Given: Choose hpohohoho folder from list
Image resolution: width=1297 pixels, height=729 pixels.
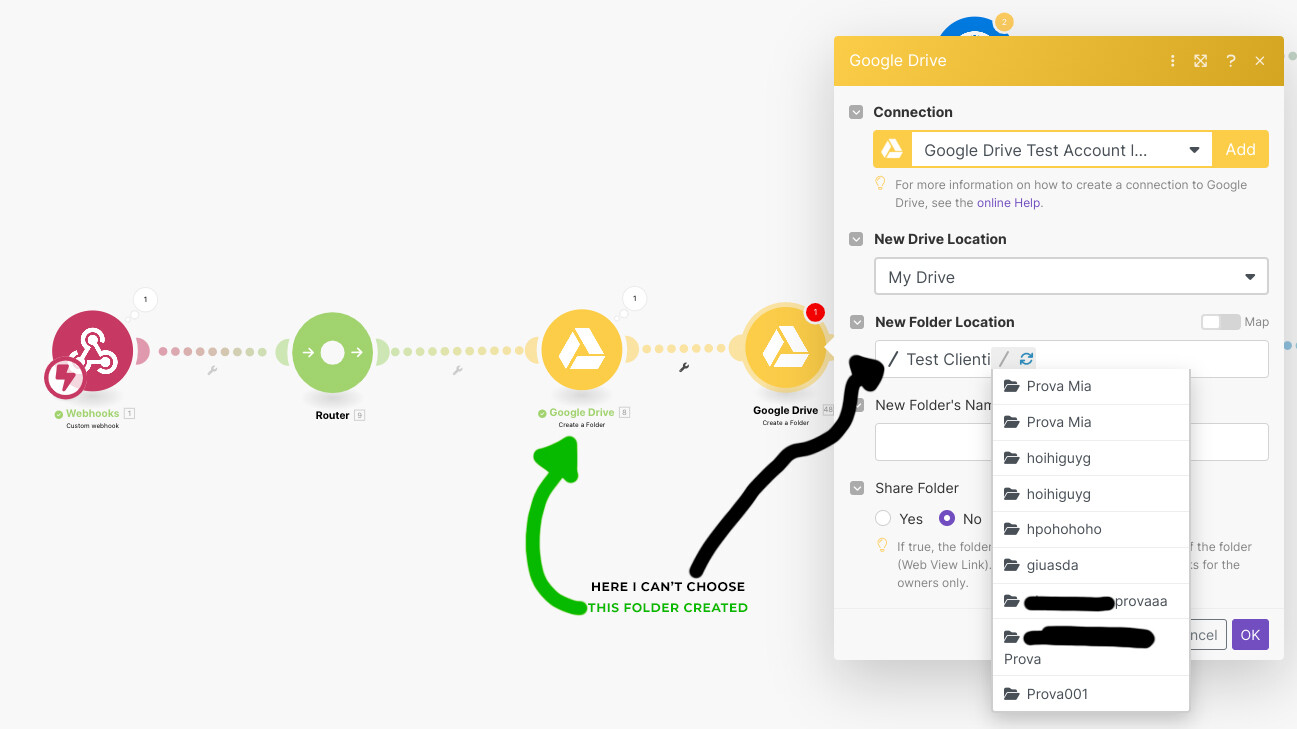Looking at the screenshot, I should pos(1091,529).
